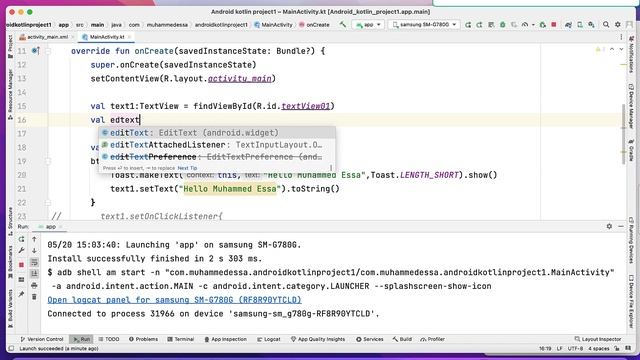The width and height of the screenshot is (640, 360).
Task: Click the Scroll Up arrow in Run console
Action: click(x=34, y=239)
